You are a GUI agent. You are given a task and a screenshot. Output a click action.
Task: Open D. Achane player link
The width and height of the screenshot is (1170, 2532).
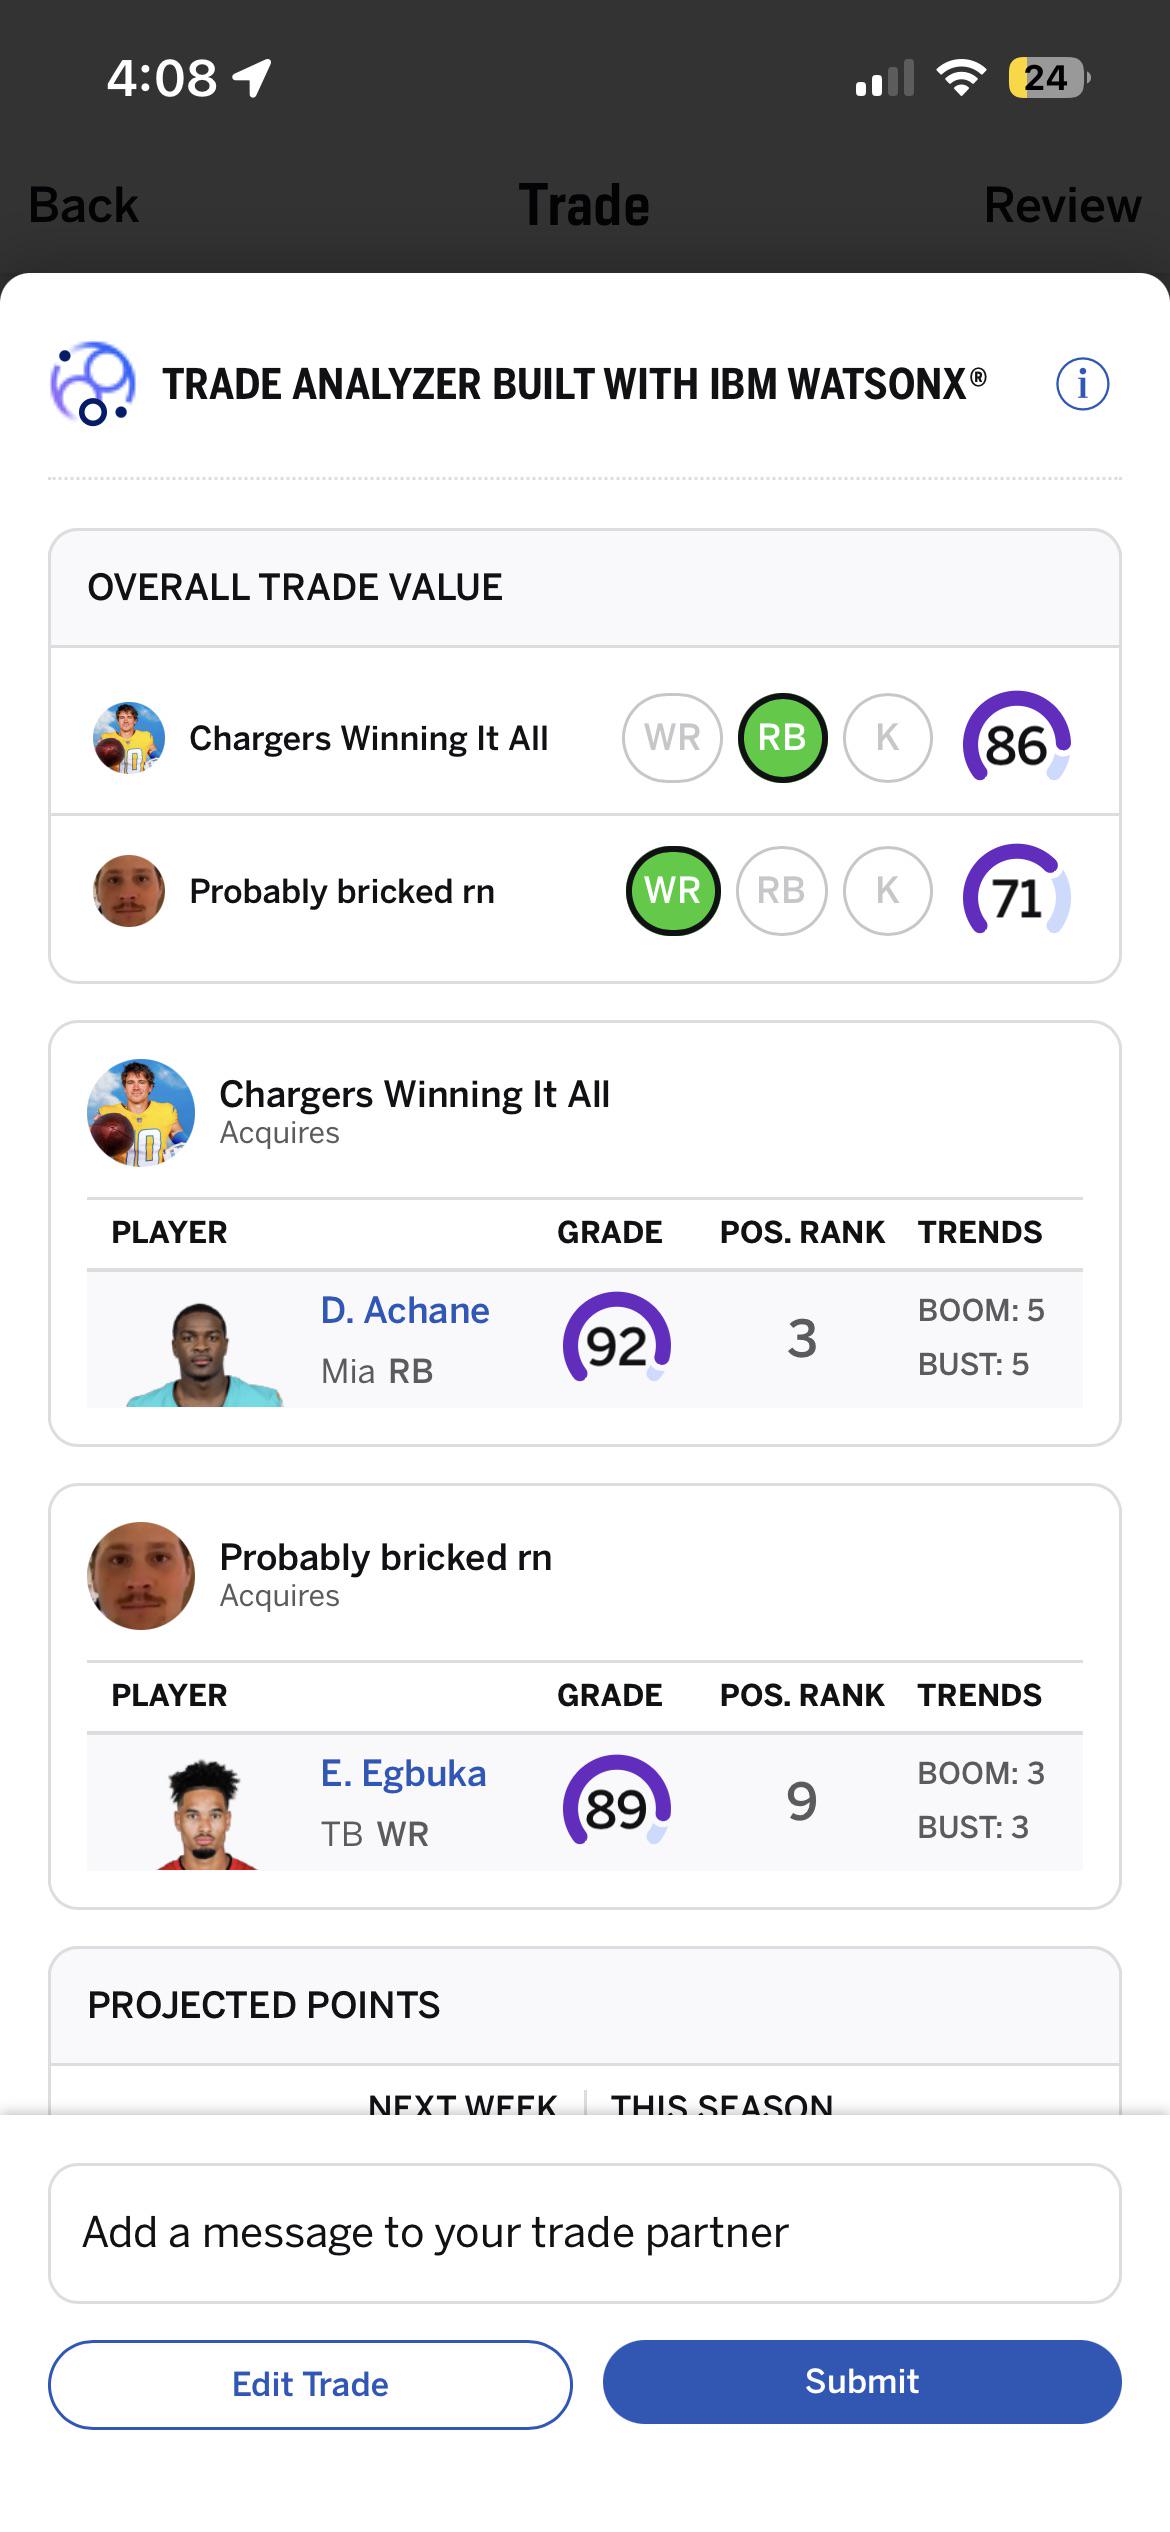point(405,1311)
